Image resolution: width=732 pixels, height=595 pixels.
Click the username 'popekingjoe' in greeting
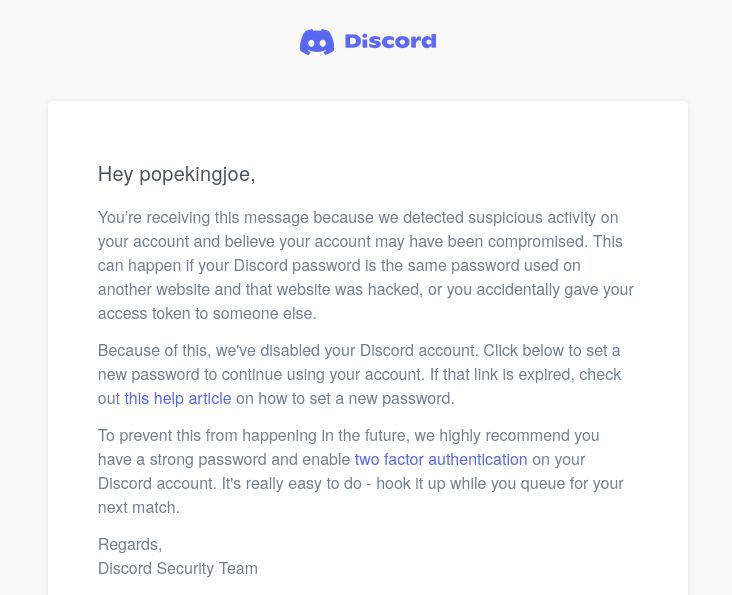pyautogui.click(x=194, y=174)
